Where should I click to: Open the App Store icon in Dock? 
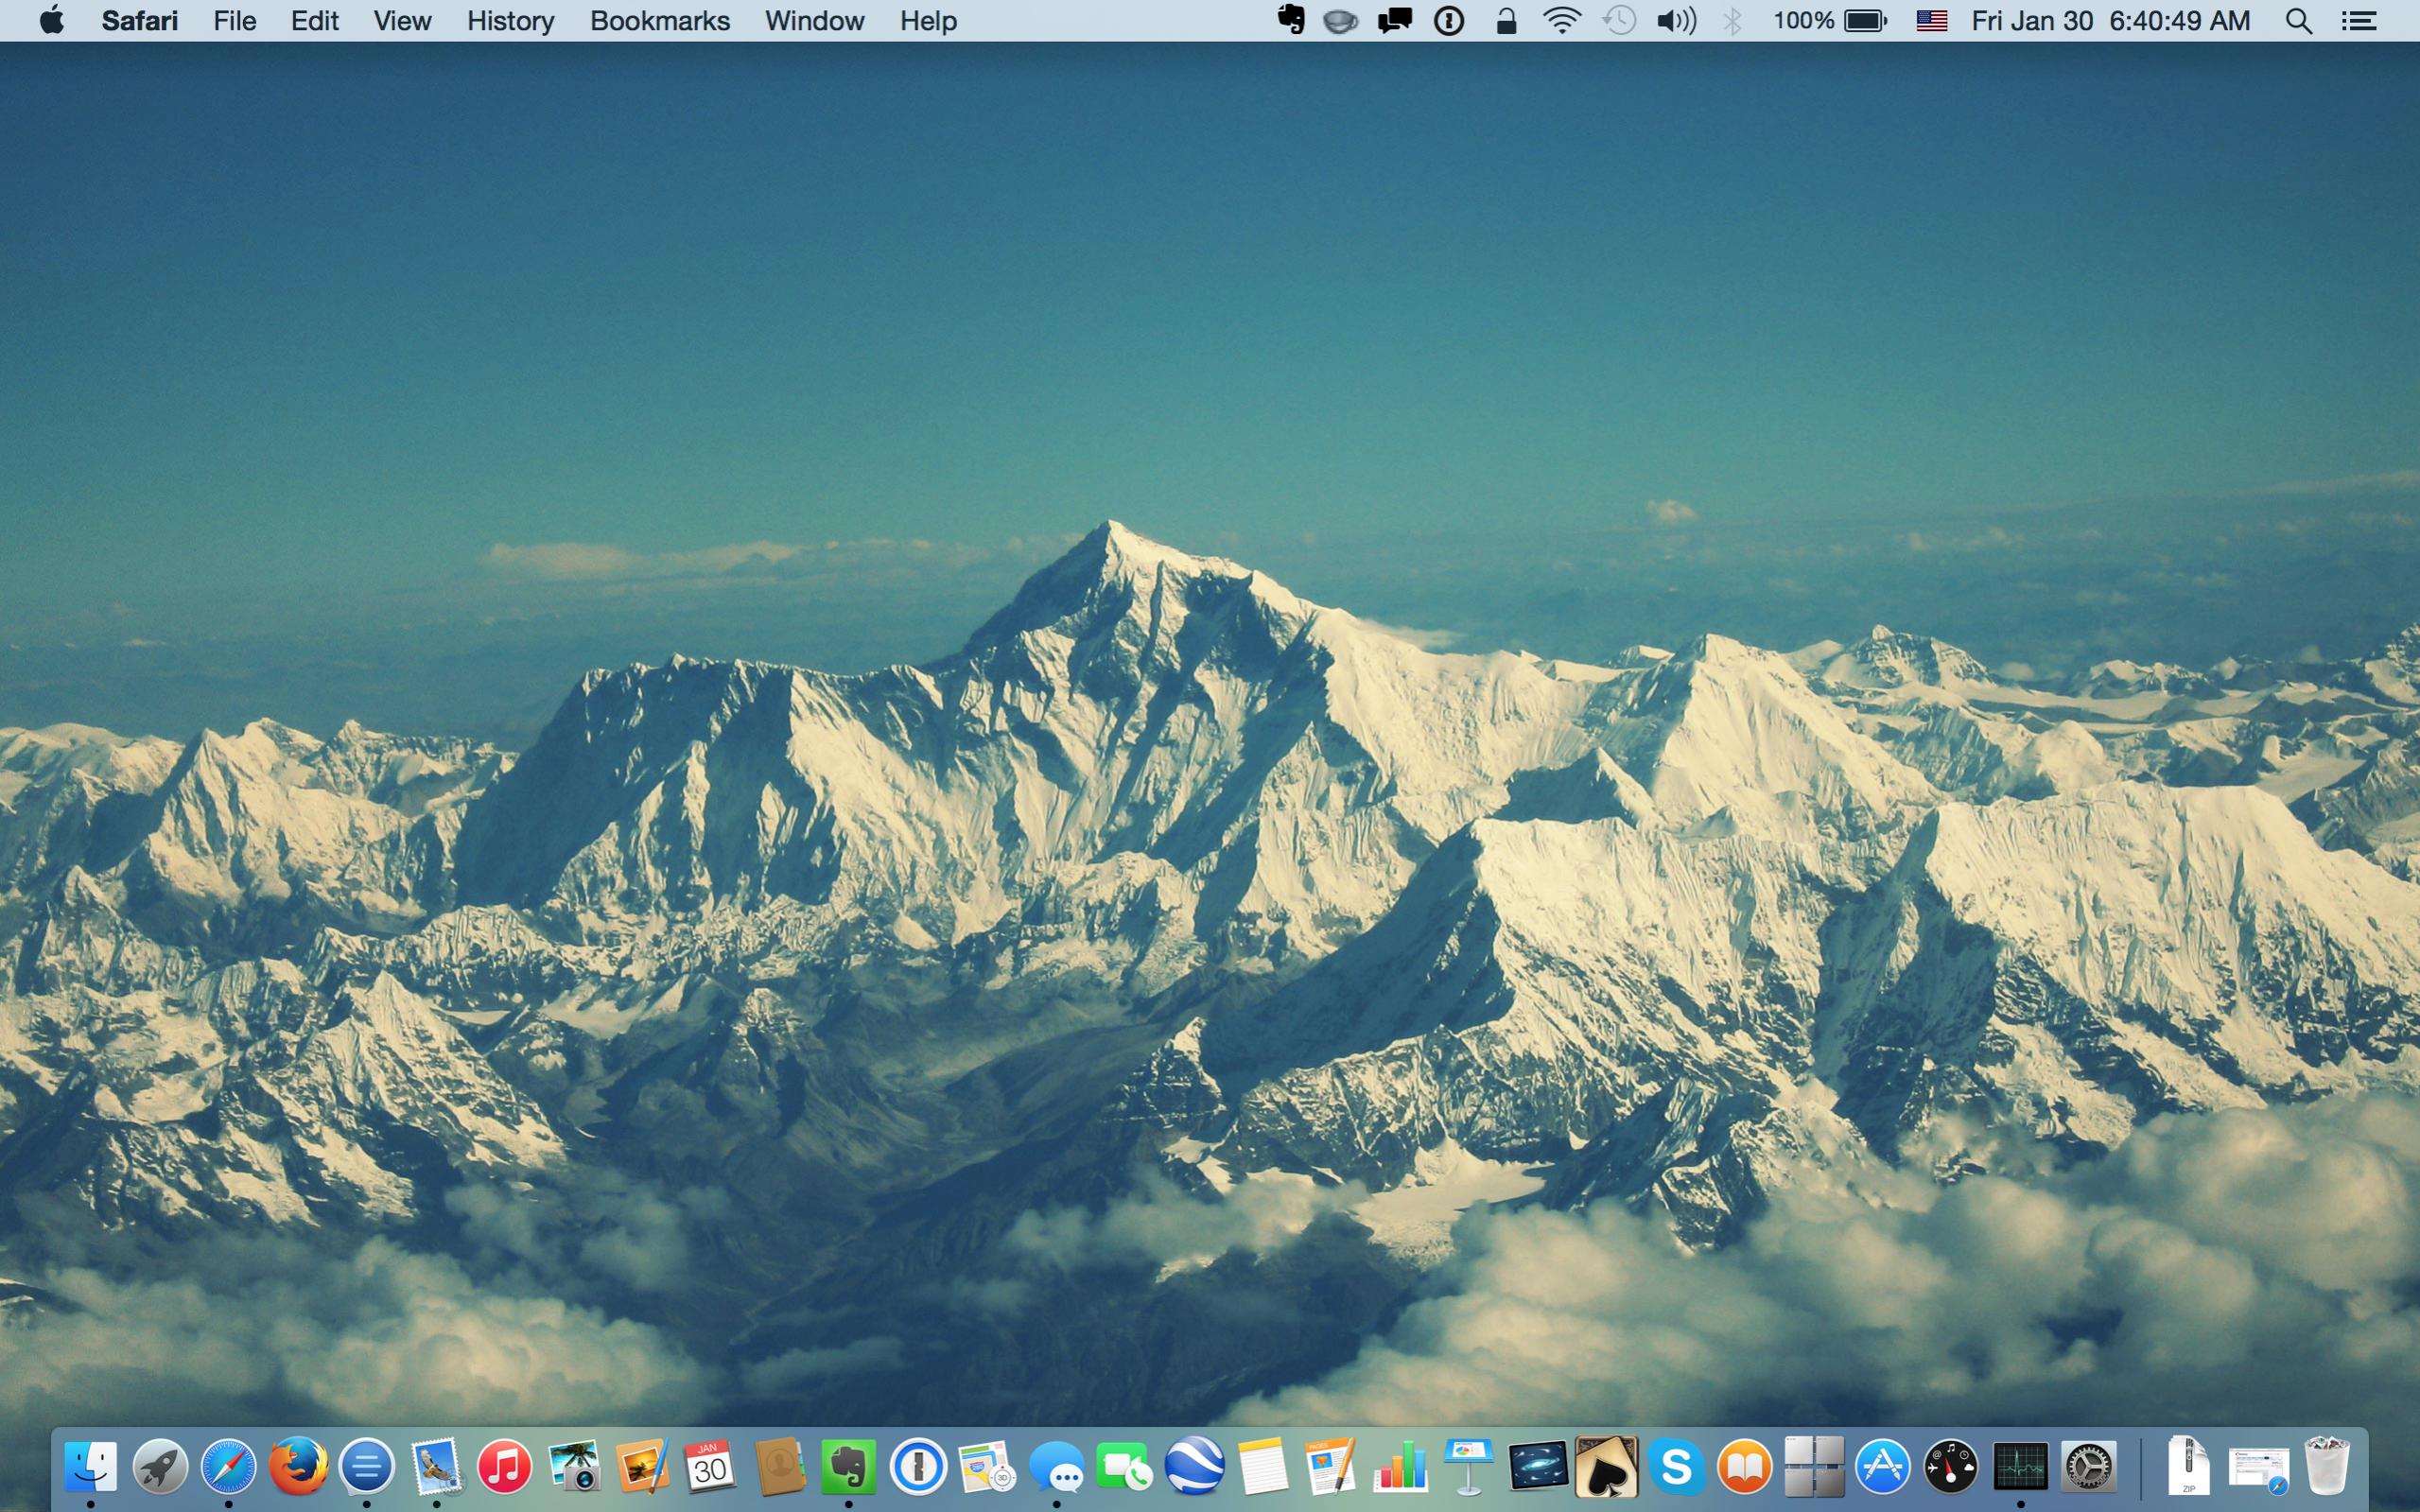pos(1883,1467)
